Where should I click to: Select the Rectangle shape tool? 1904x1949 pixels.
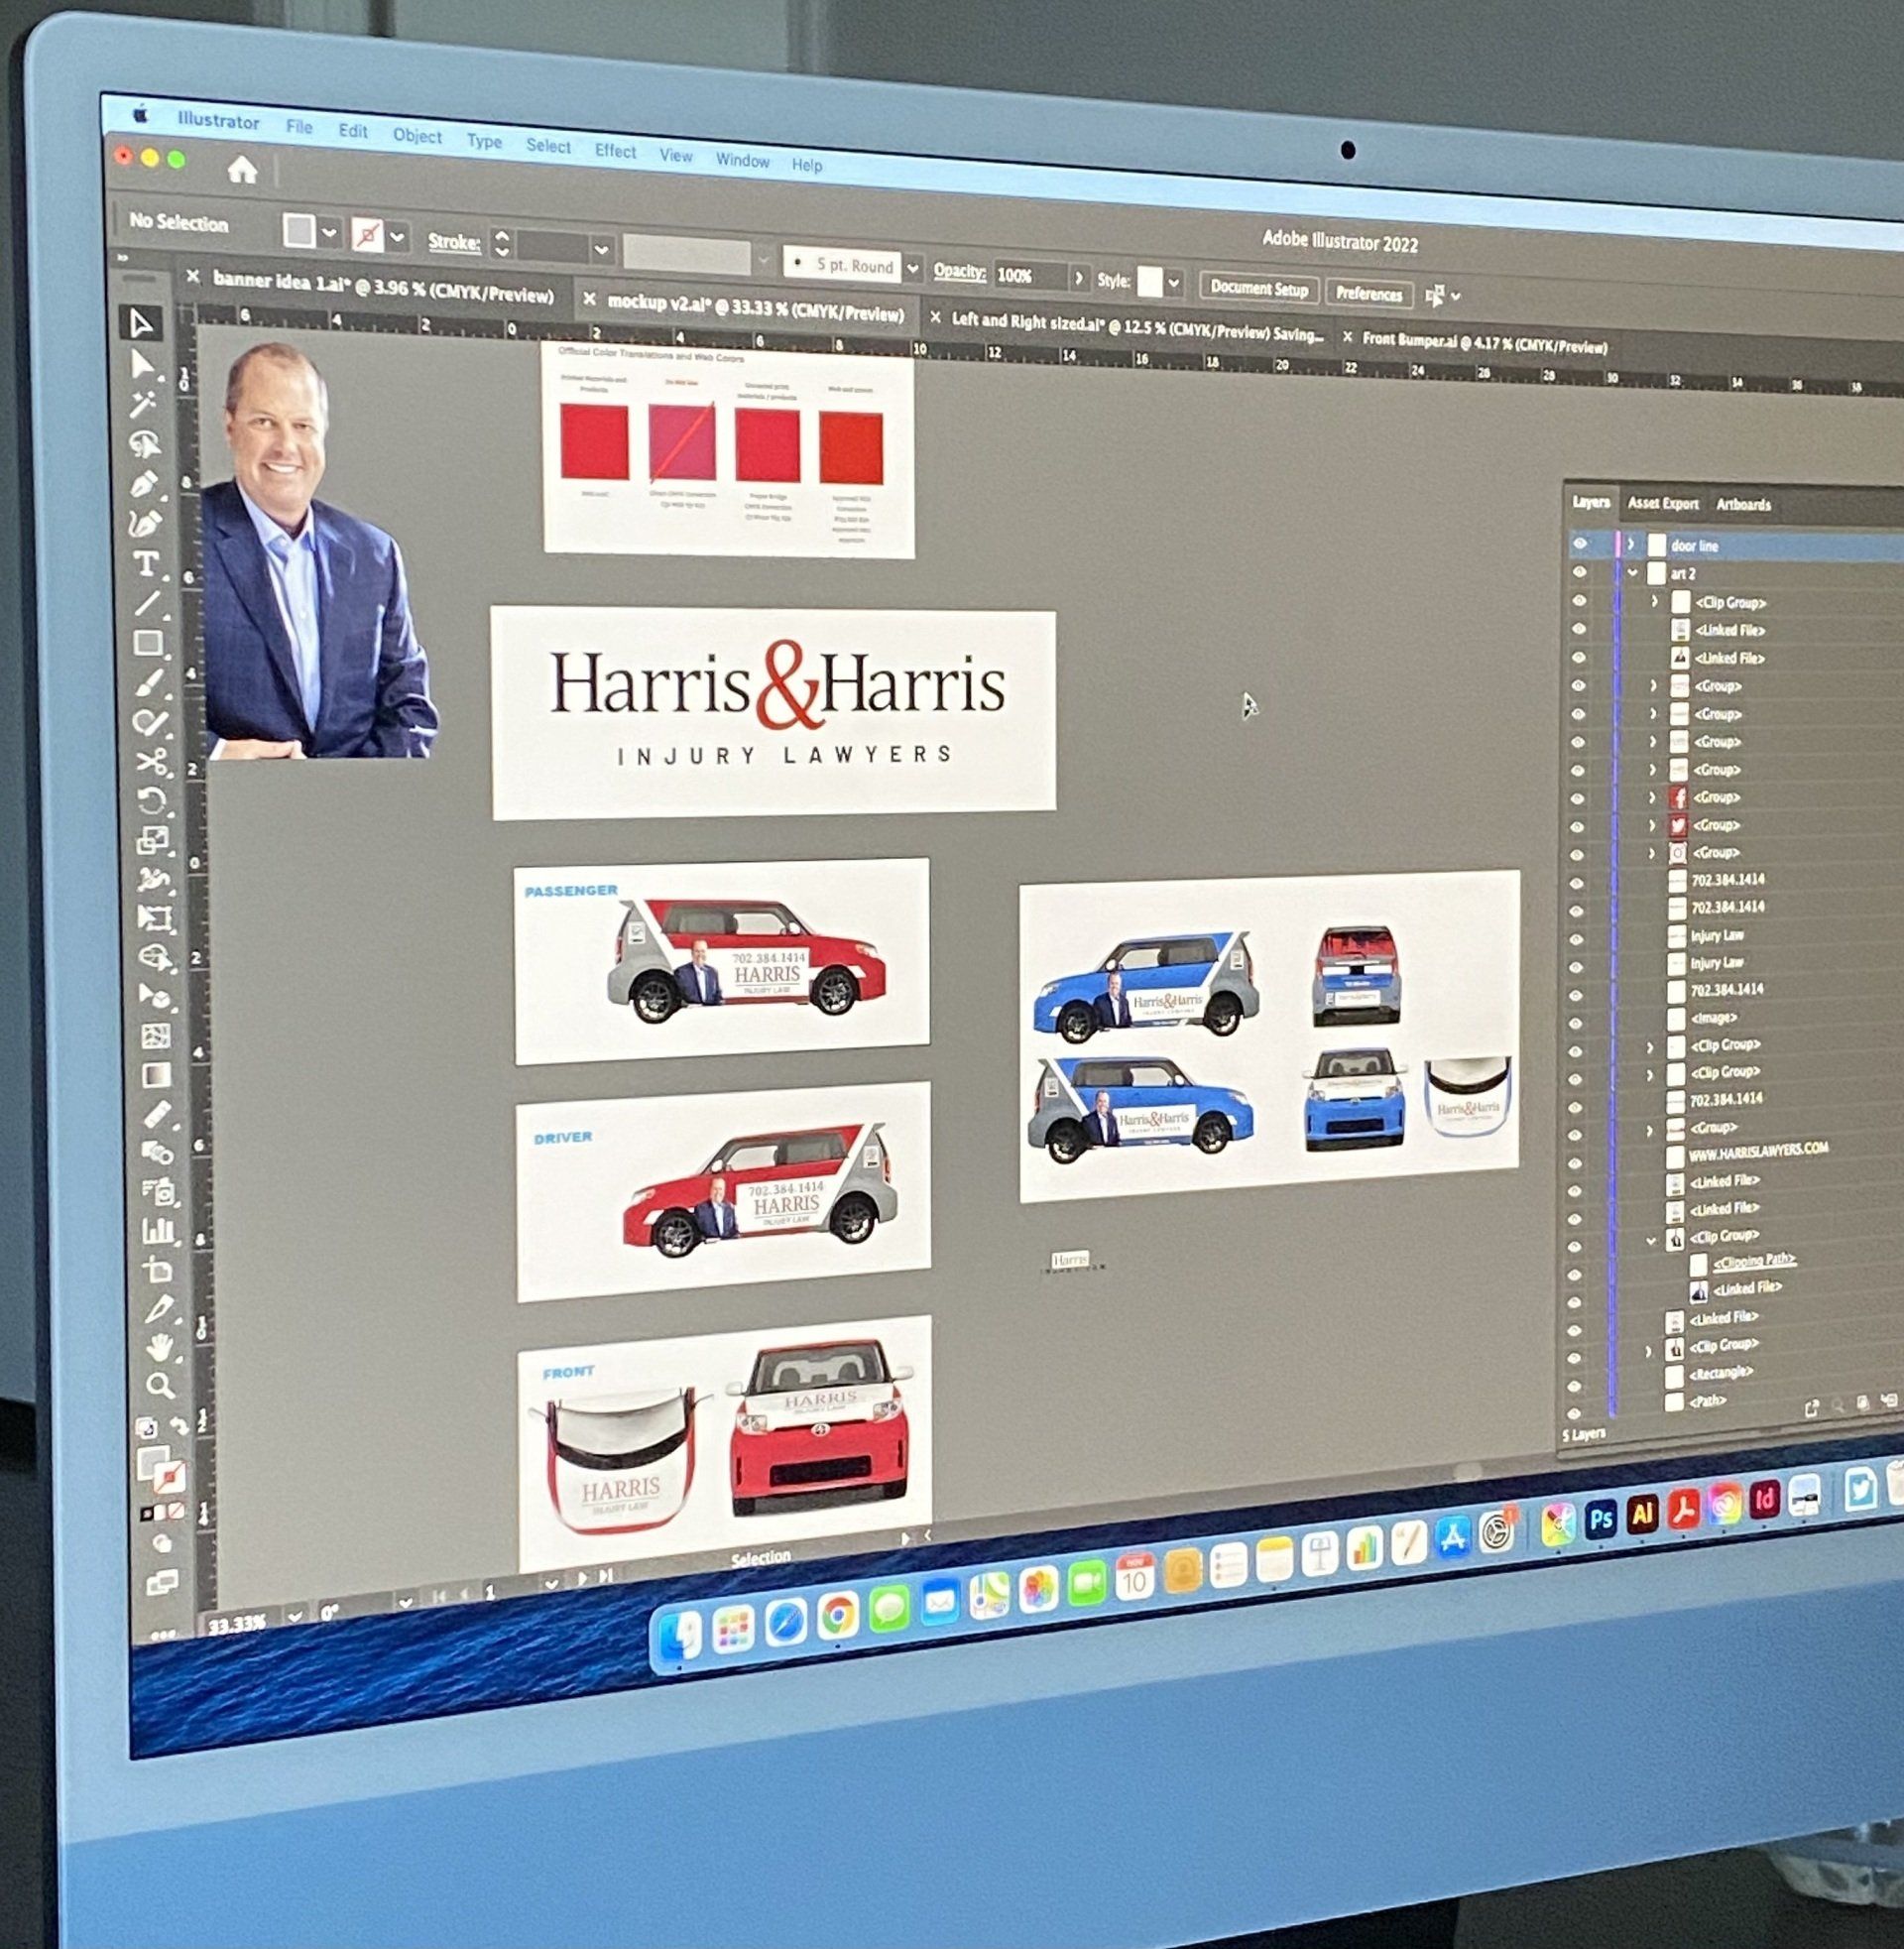148,643
